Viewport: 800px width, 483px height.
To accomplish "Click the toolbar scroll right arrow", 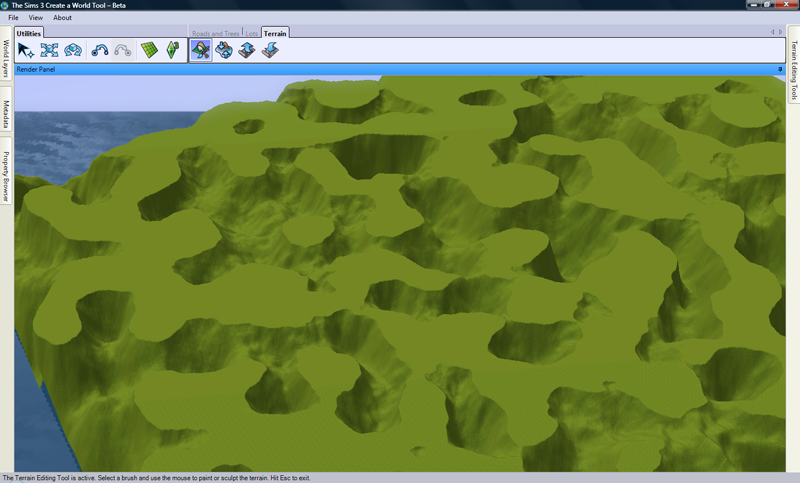I will click(x=780, y=32).
